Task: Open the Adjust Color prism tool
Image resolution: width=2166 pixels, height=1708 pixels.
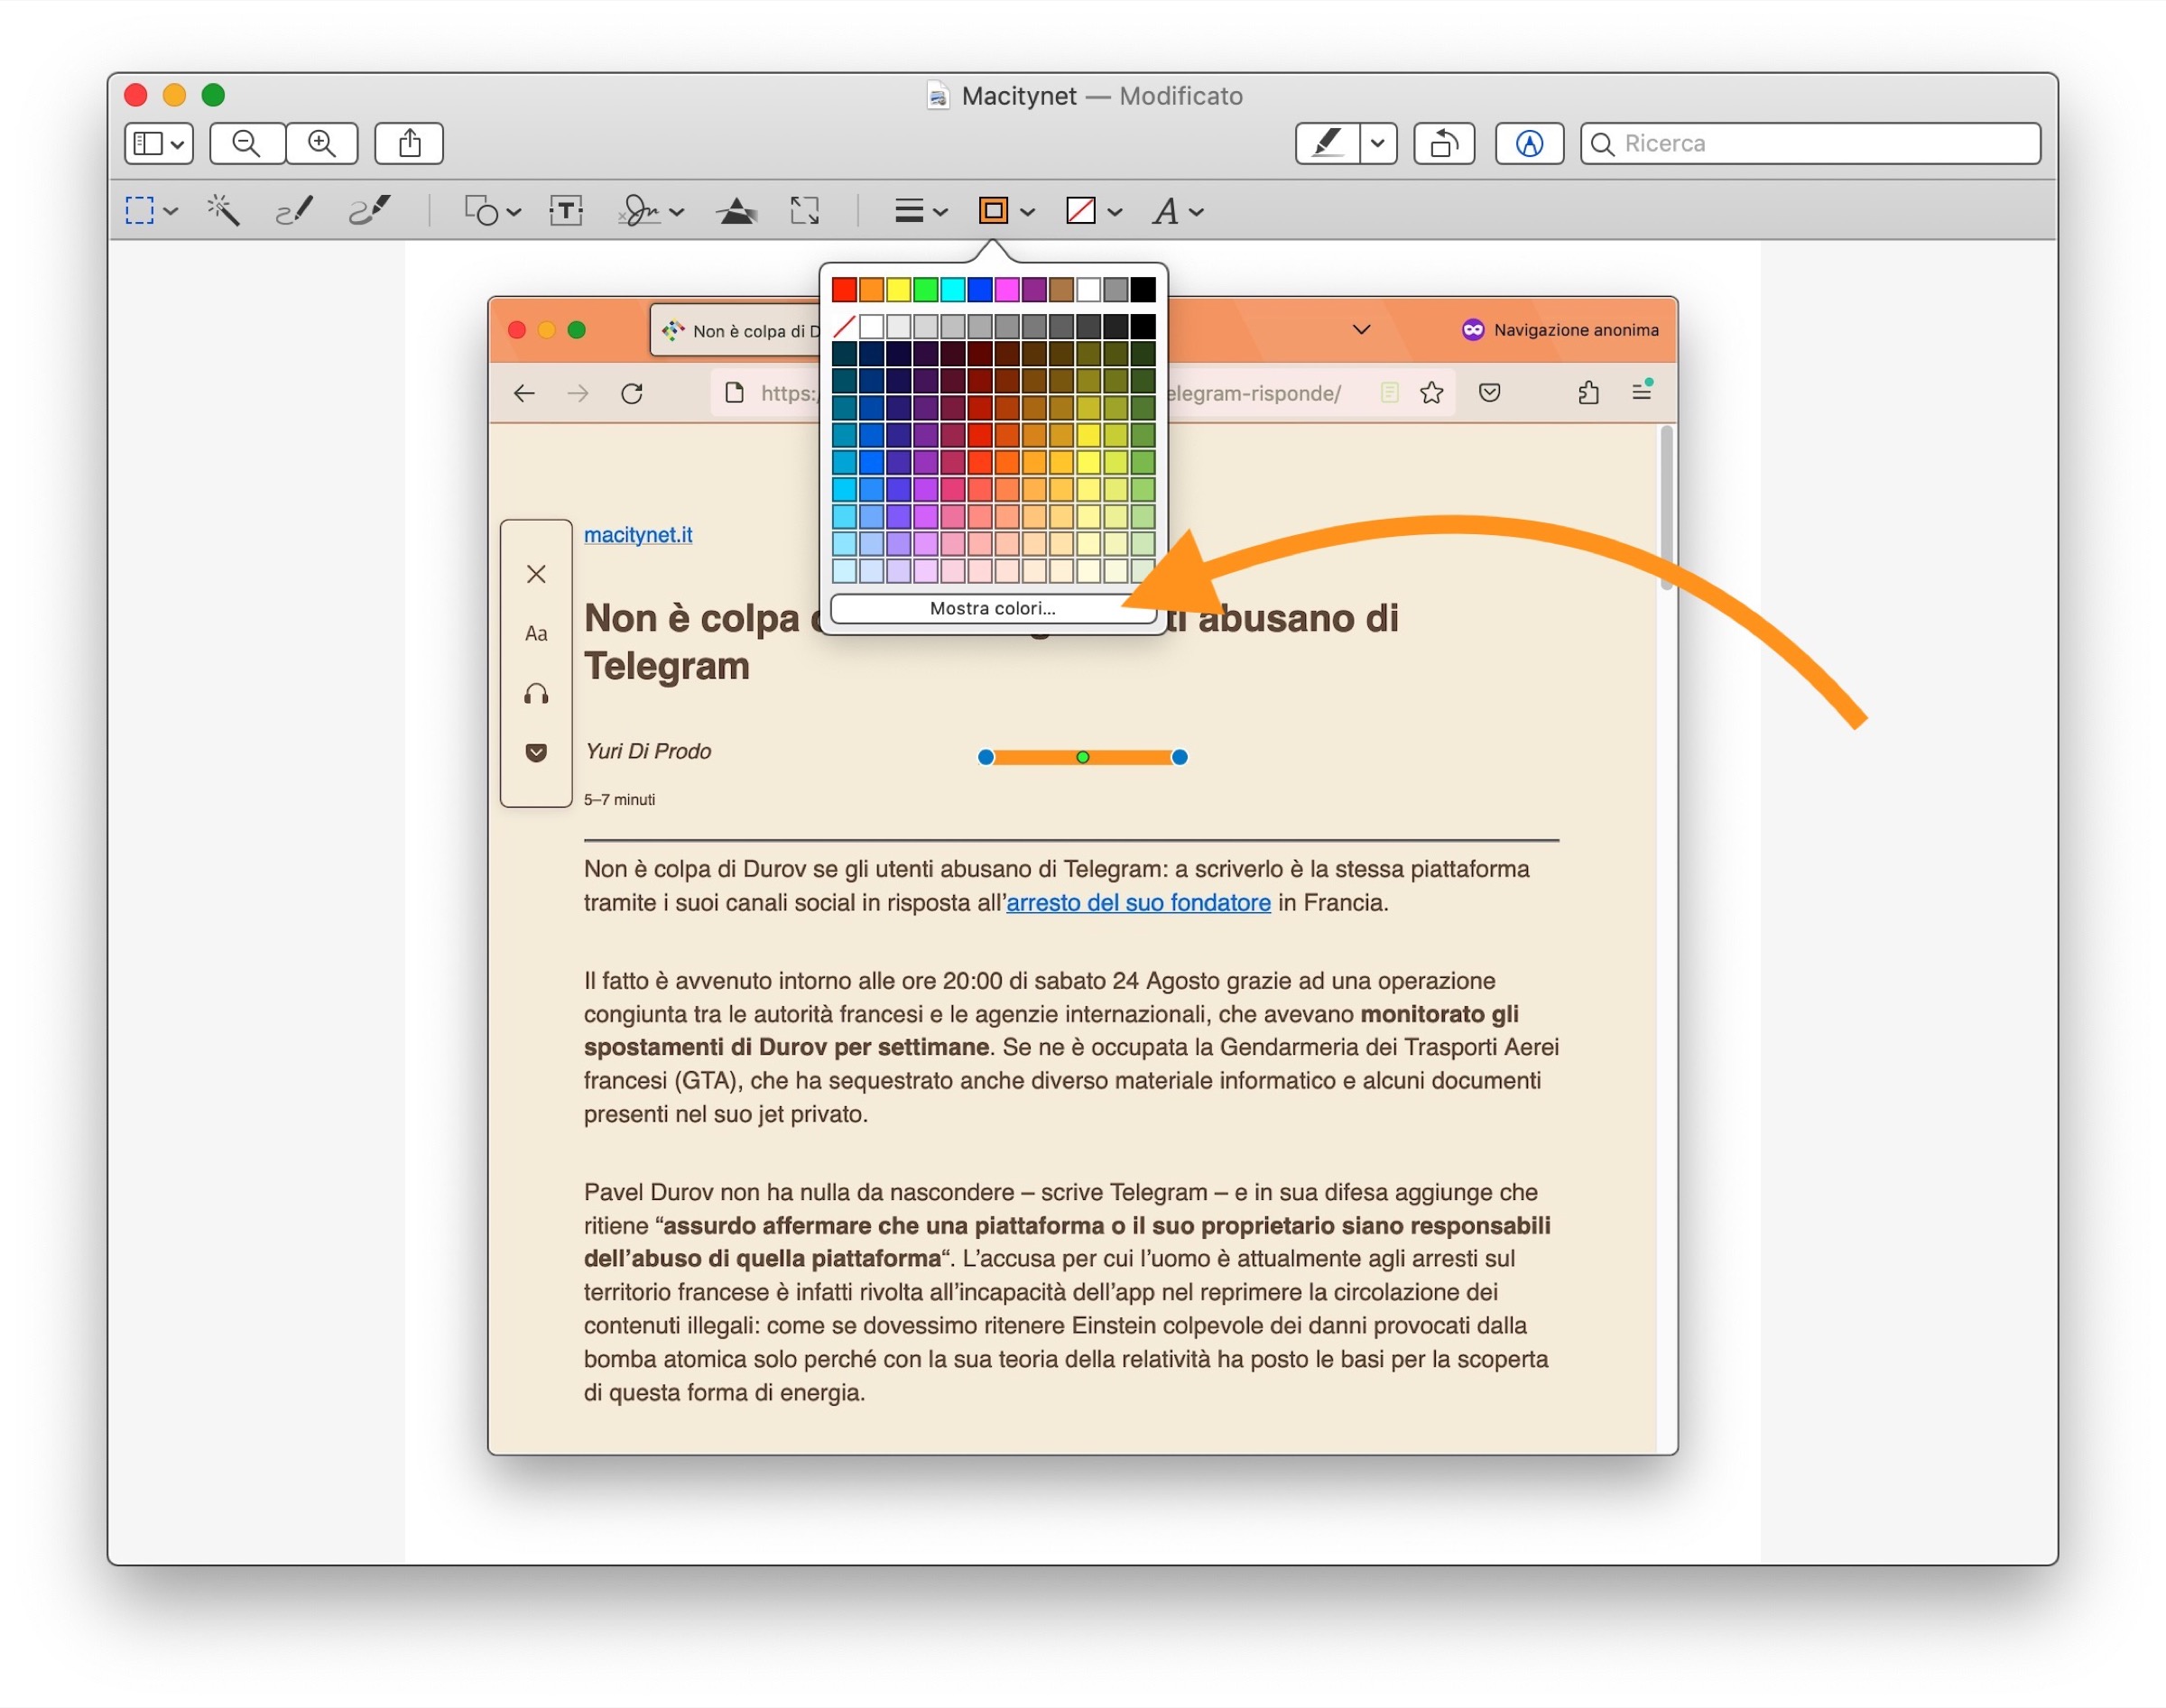Action: 736,210
